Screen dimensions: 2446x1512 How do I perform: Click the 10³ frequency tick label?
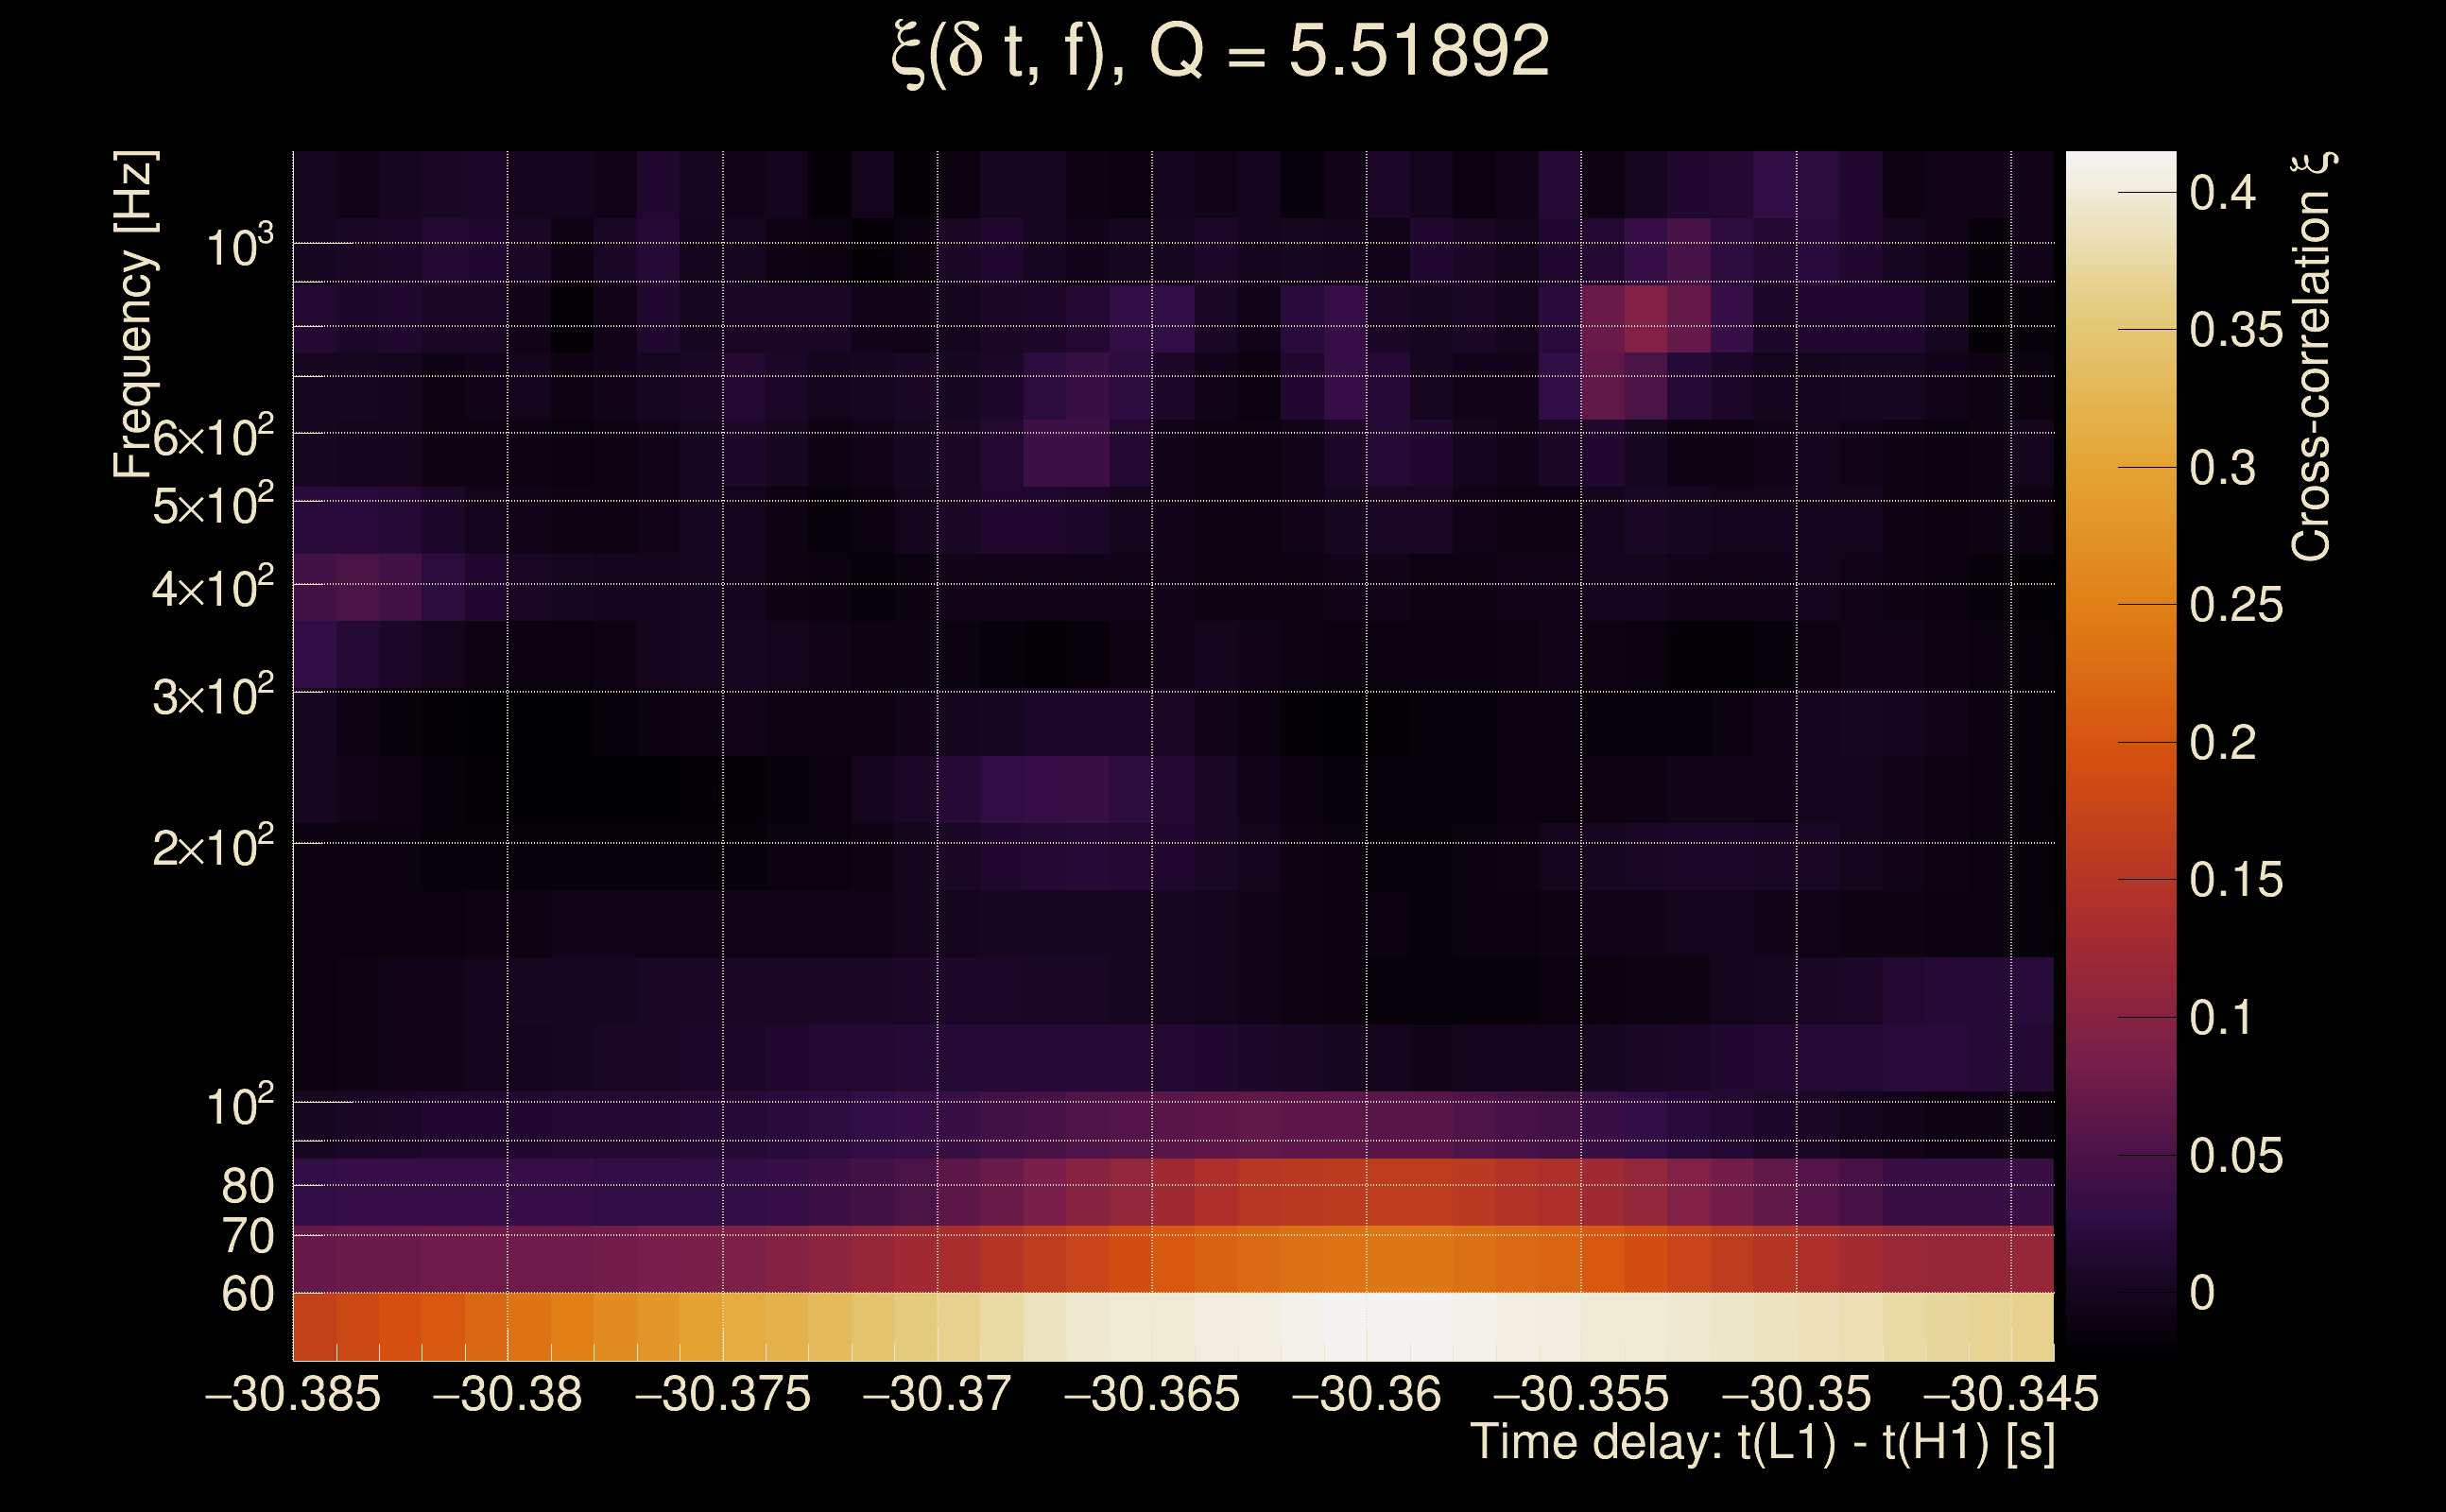click(x=238, y=247)
